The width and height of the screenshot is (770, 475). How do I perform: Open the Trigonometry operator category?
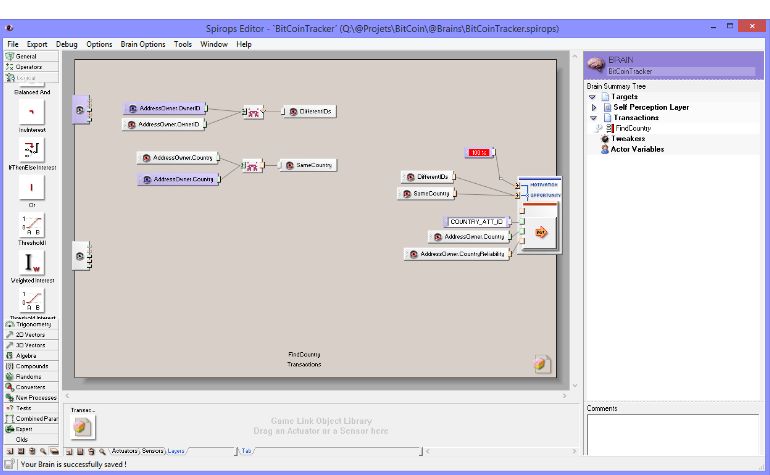tap(31, 324)
